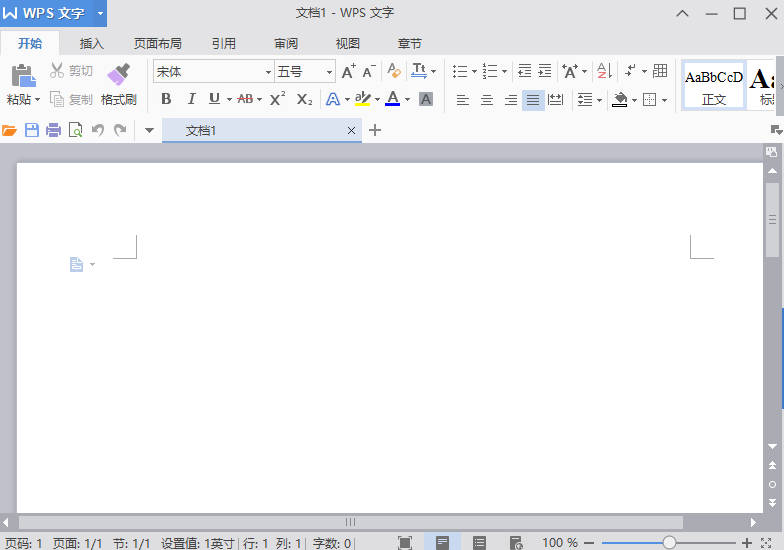
Task: Expand the WPS 文字 application menu arrow
Action: coord(100,13)
